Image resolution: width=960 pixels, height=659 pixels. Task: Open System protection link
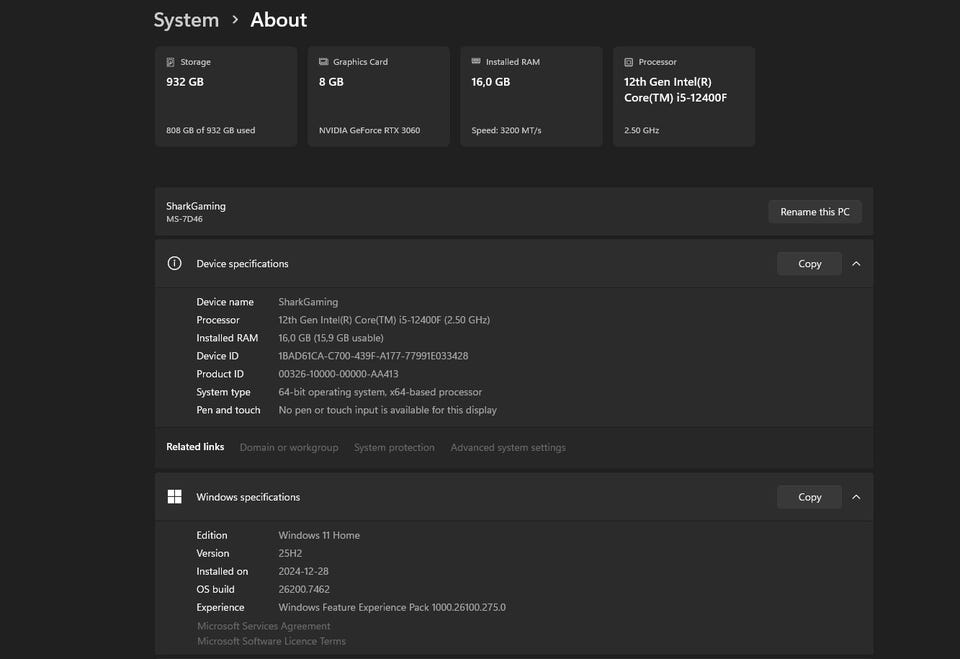(x=394, y=448)
